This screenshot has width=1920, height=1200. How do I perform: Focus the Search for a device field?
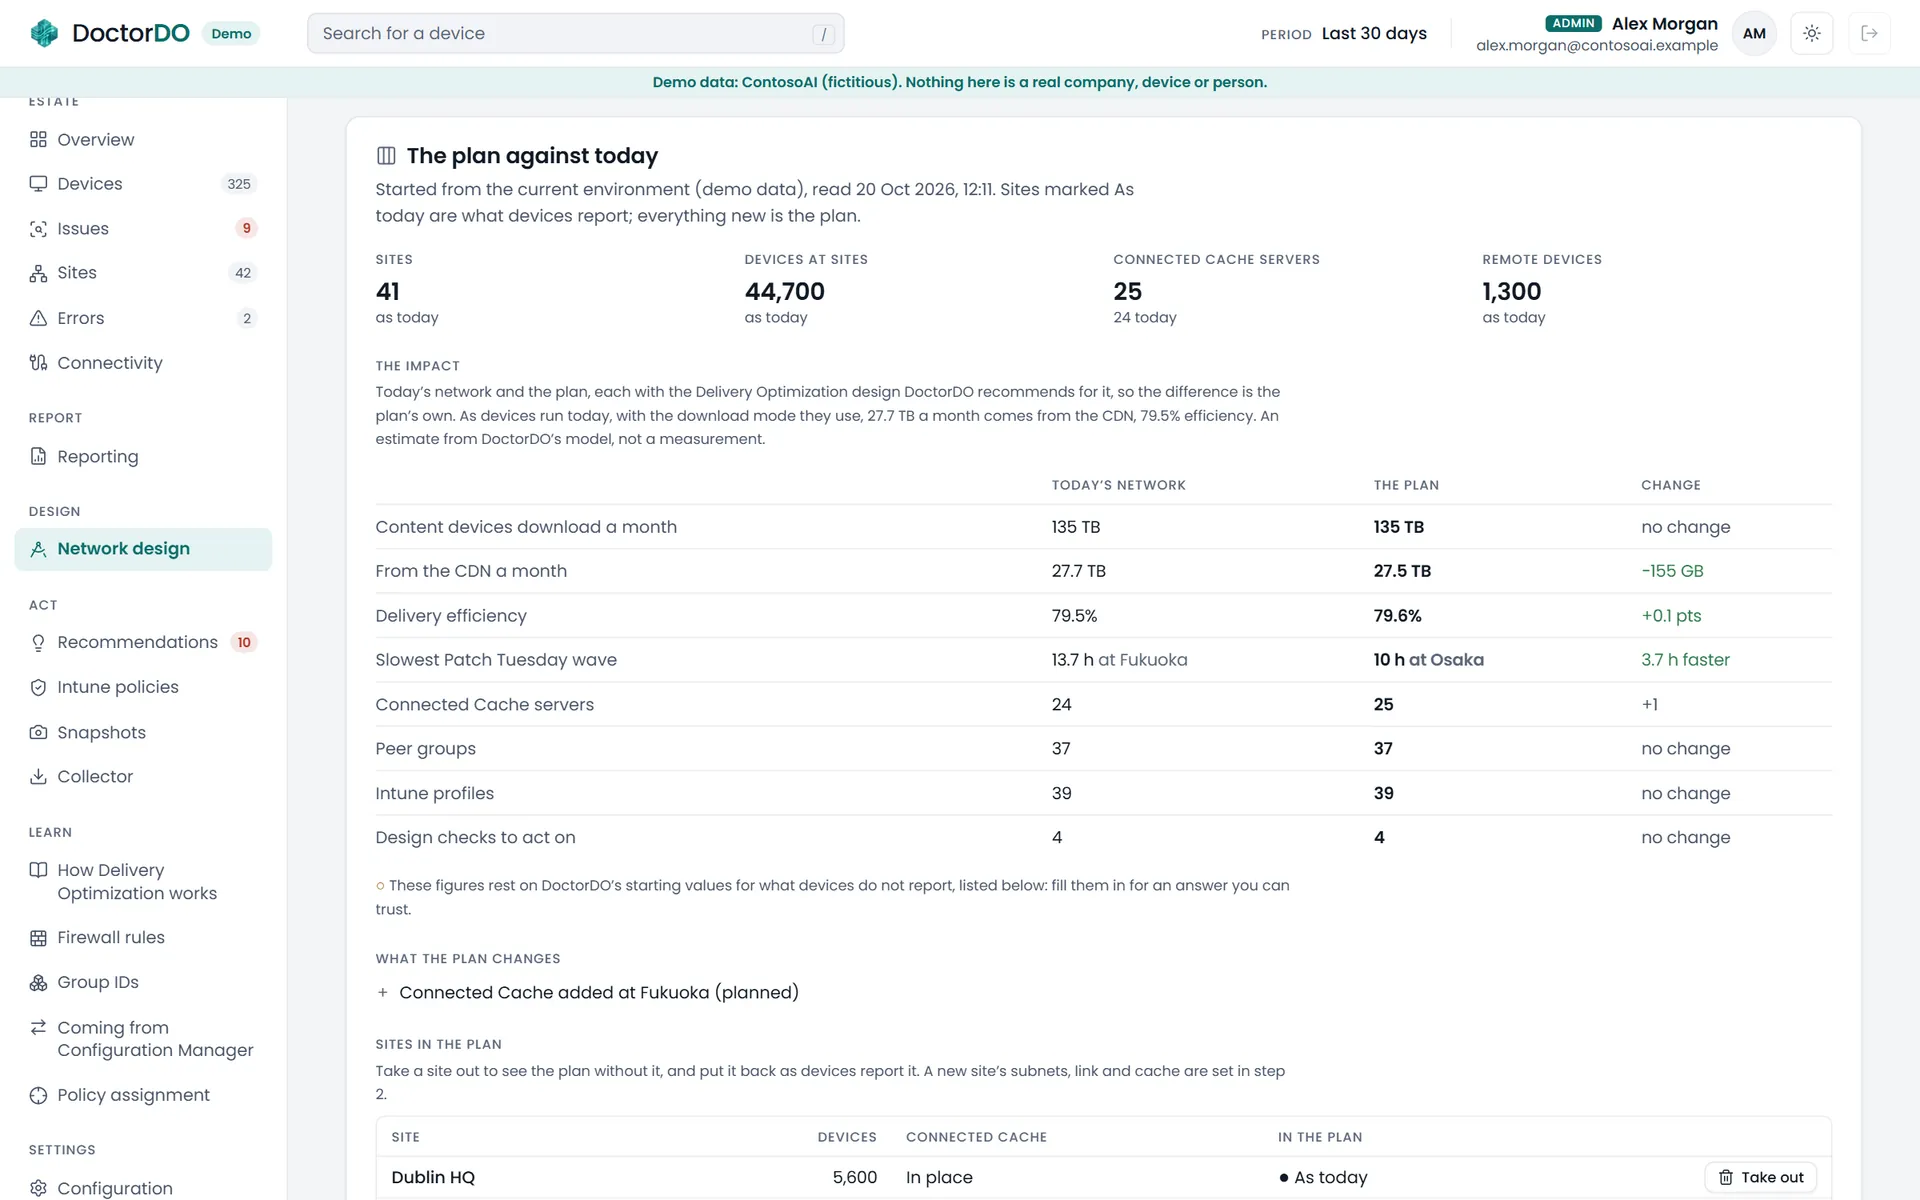tap(575, 33)
